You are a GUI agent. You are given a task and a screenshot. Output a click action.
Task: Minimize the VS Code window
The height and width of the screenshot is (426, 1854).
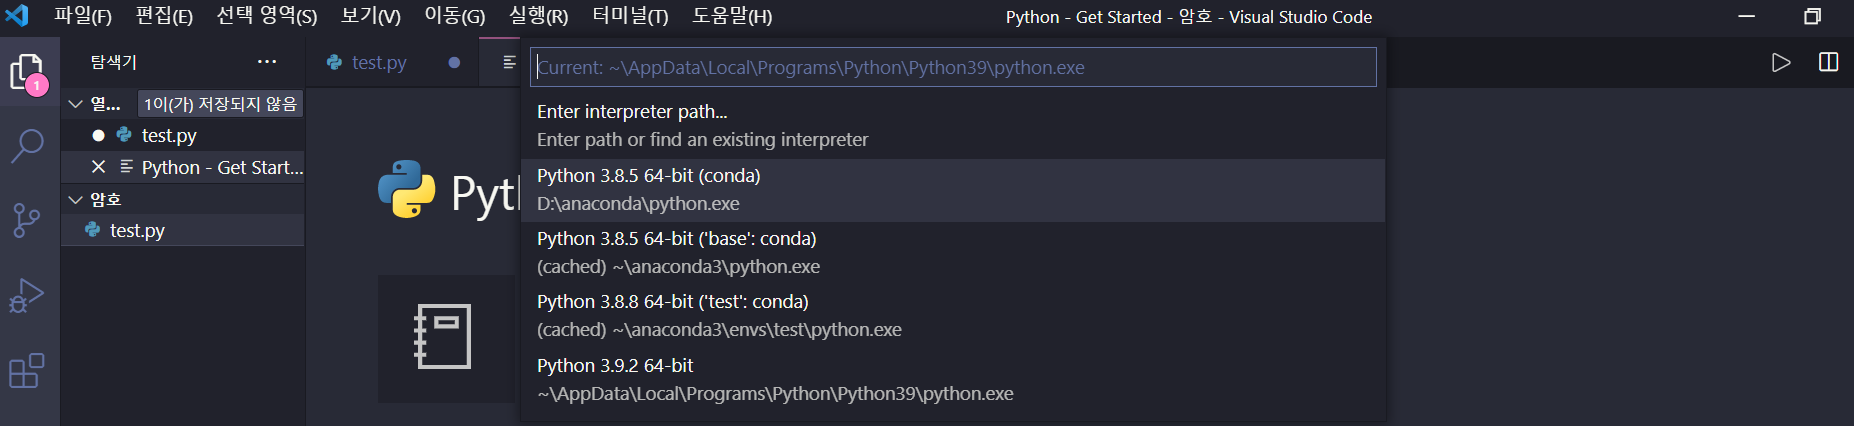(1747, 16)
